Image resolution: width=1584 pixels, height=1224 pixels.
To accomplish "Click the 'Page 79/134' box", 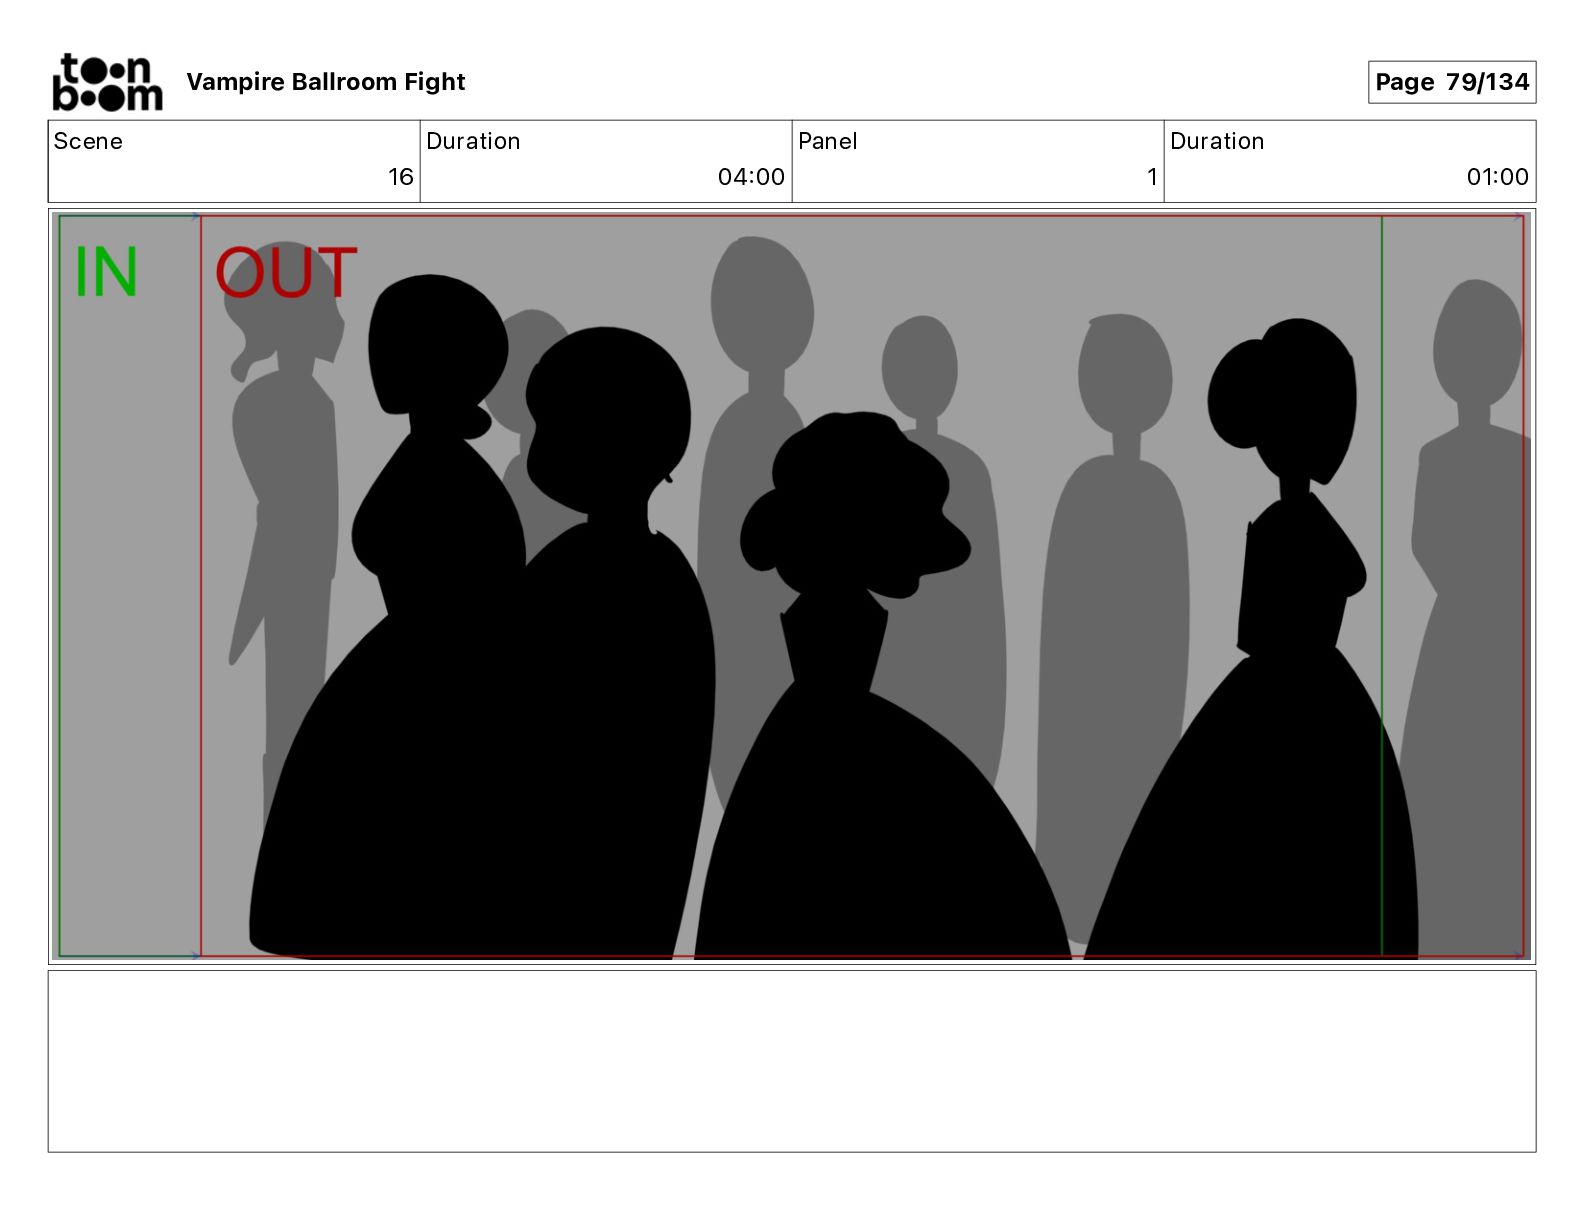I will point(1452,82).
